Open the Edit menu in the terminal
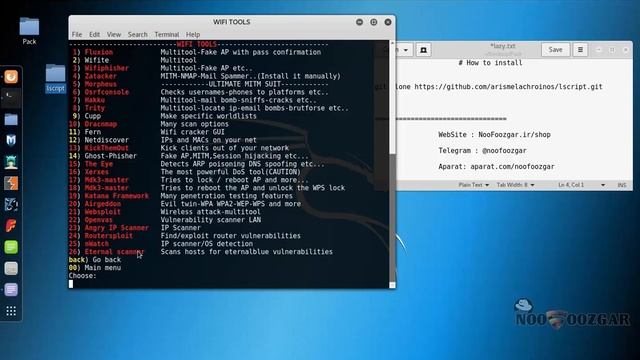This screenshot has height=360, width=640. point(94,35)
